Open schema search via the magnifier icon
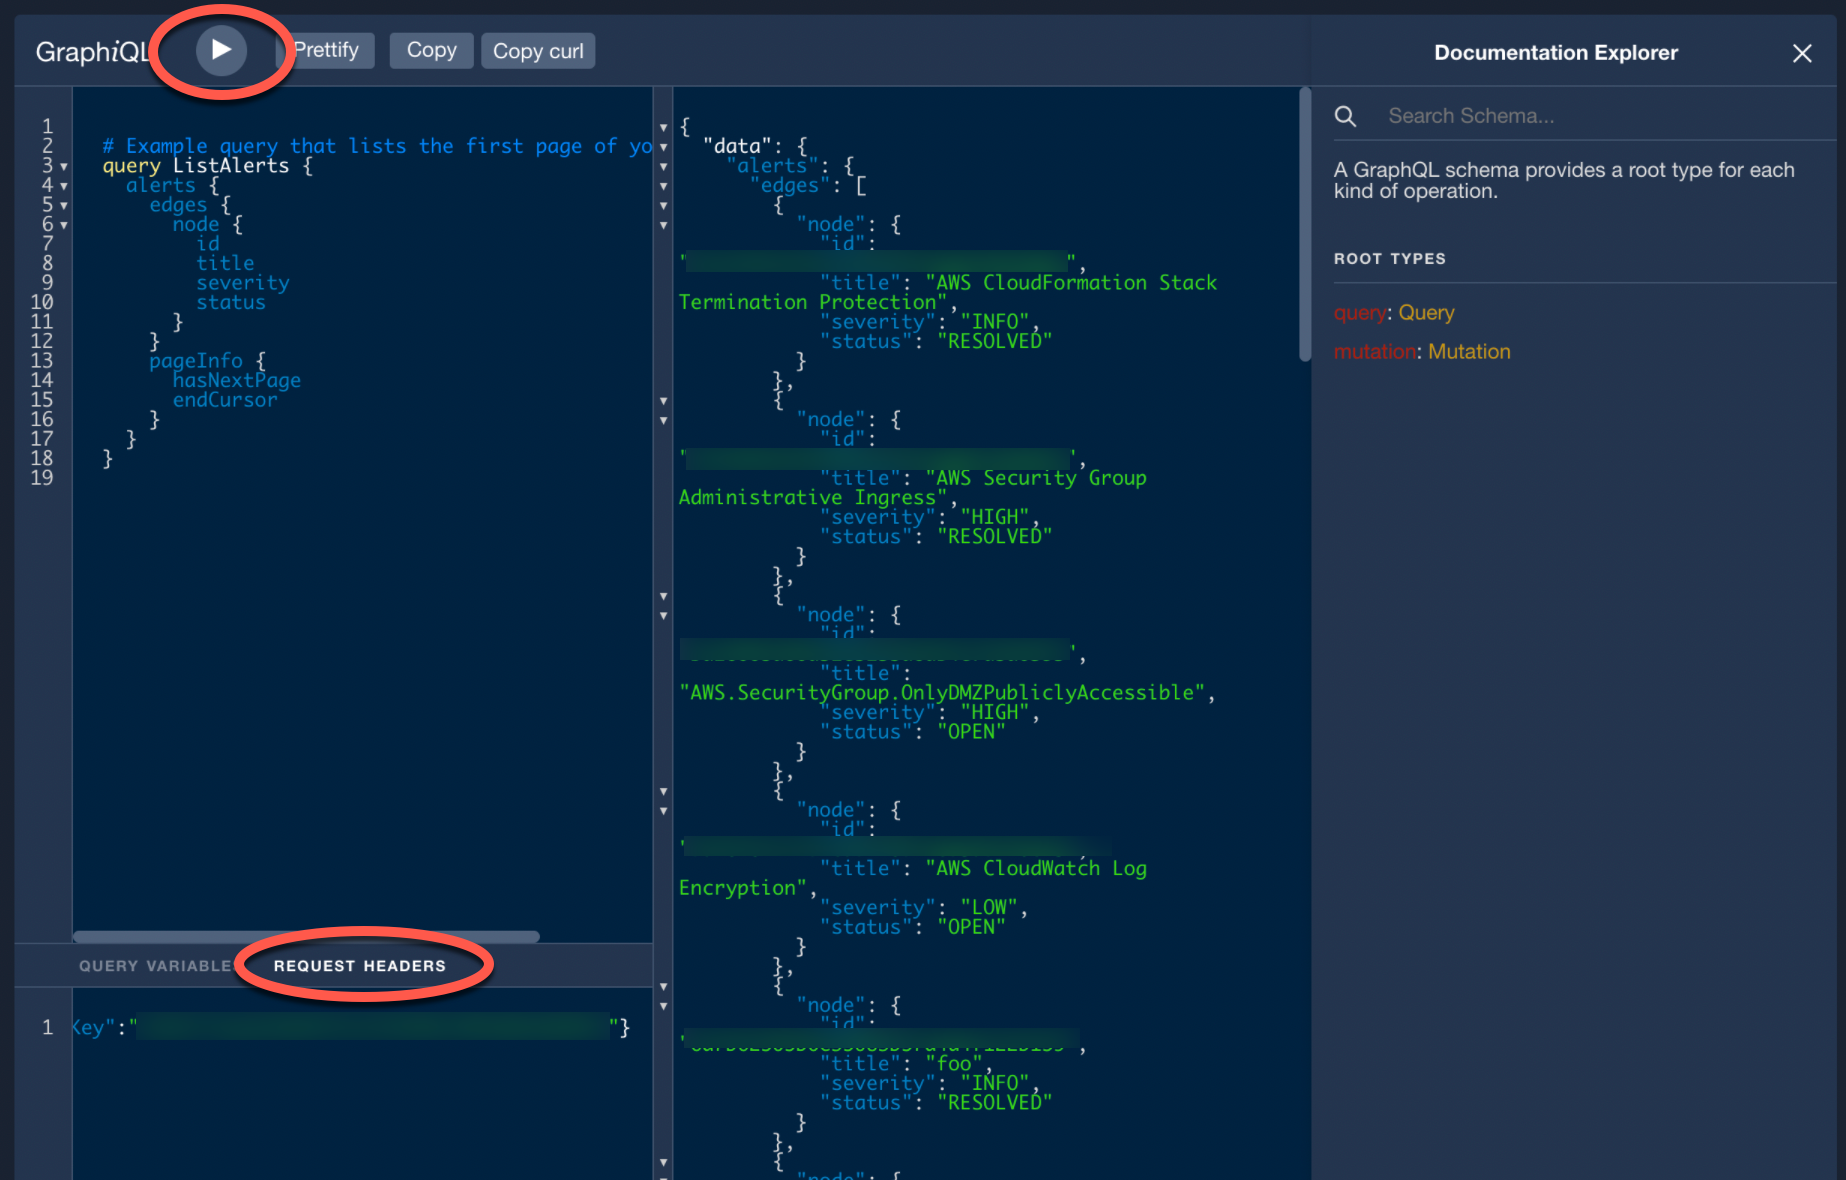The height and width of the screenshot is (1180, 1846). tap(1345, 115)
